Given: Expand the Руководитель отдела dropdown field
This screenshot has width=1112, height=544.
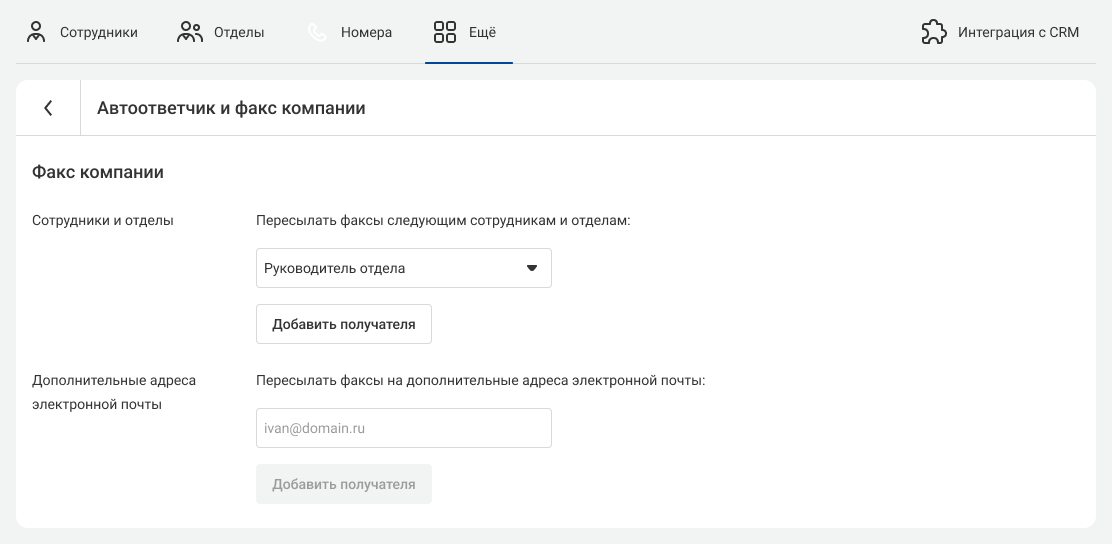Looking at the screenshot, I should (x=404, y=268).
